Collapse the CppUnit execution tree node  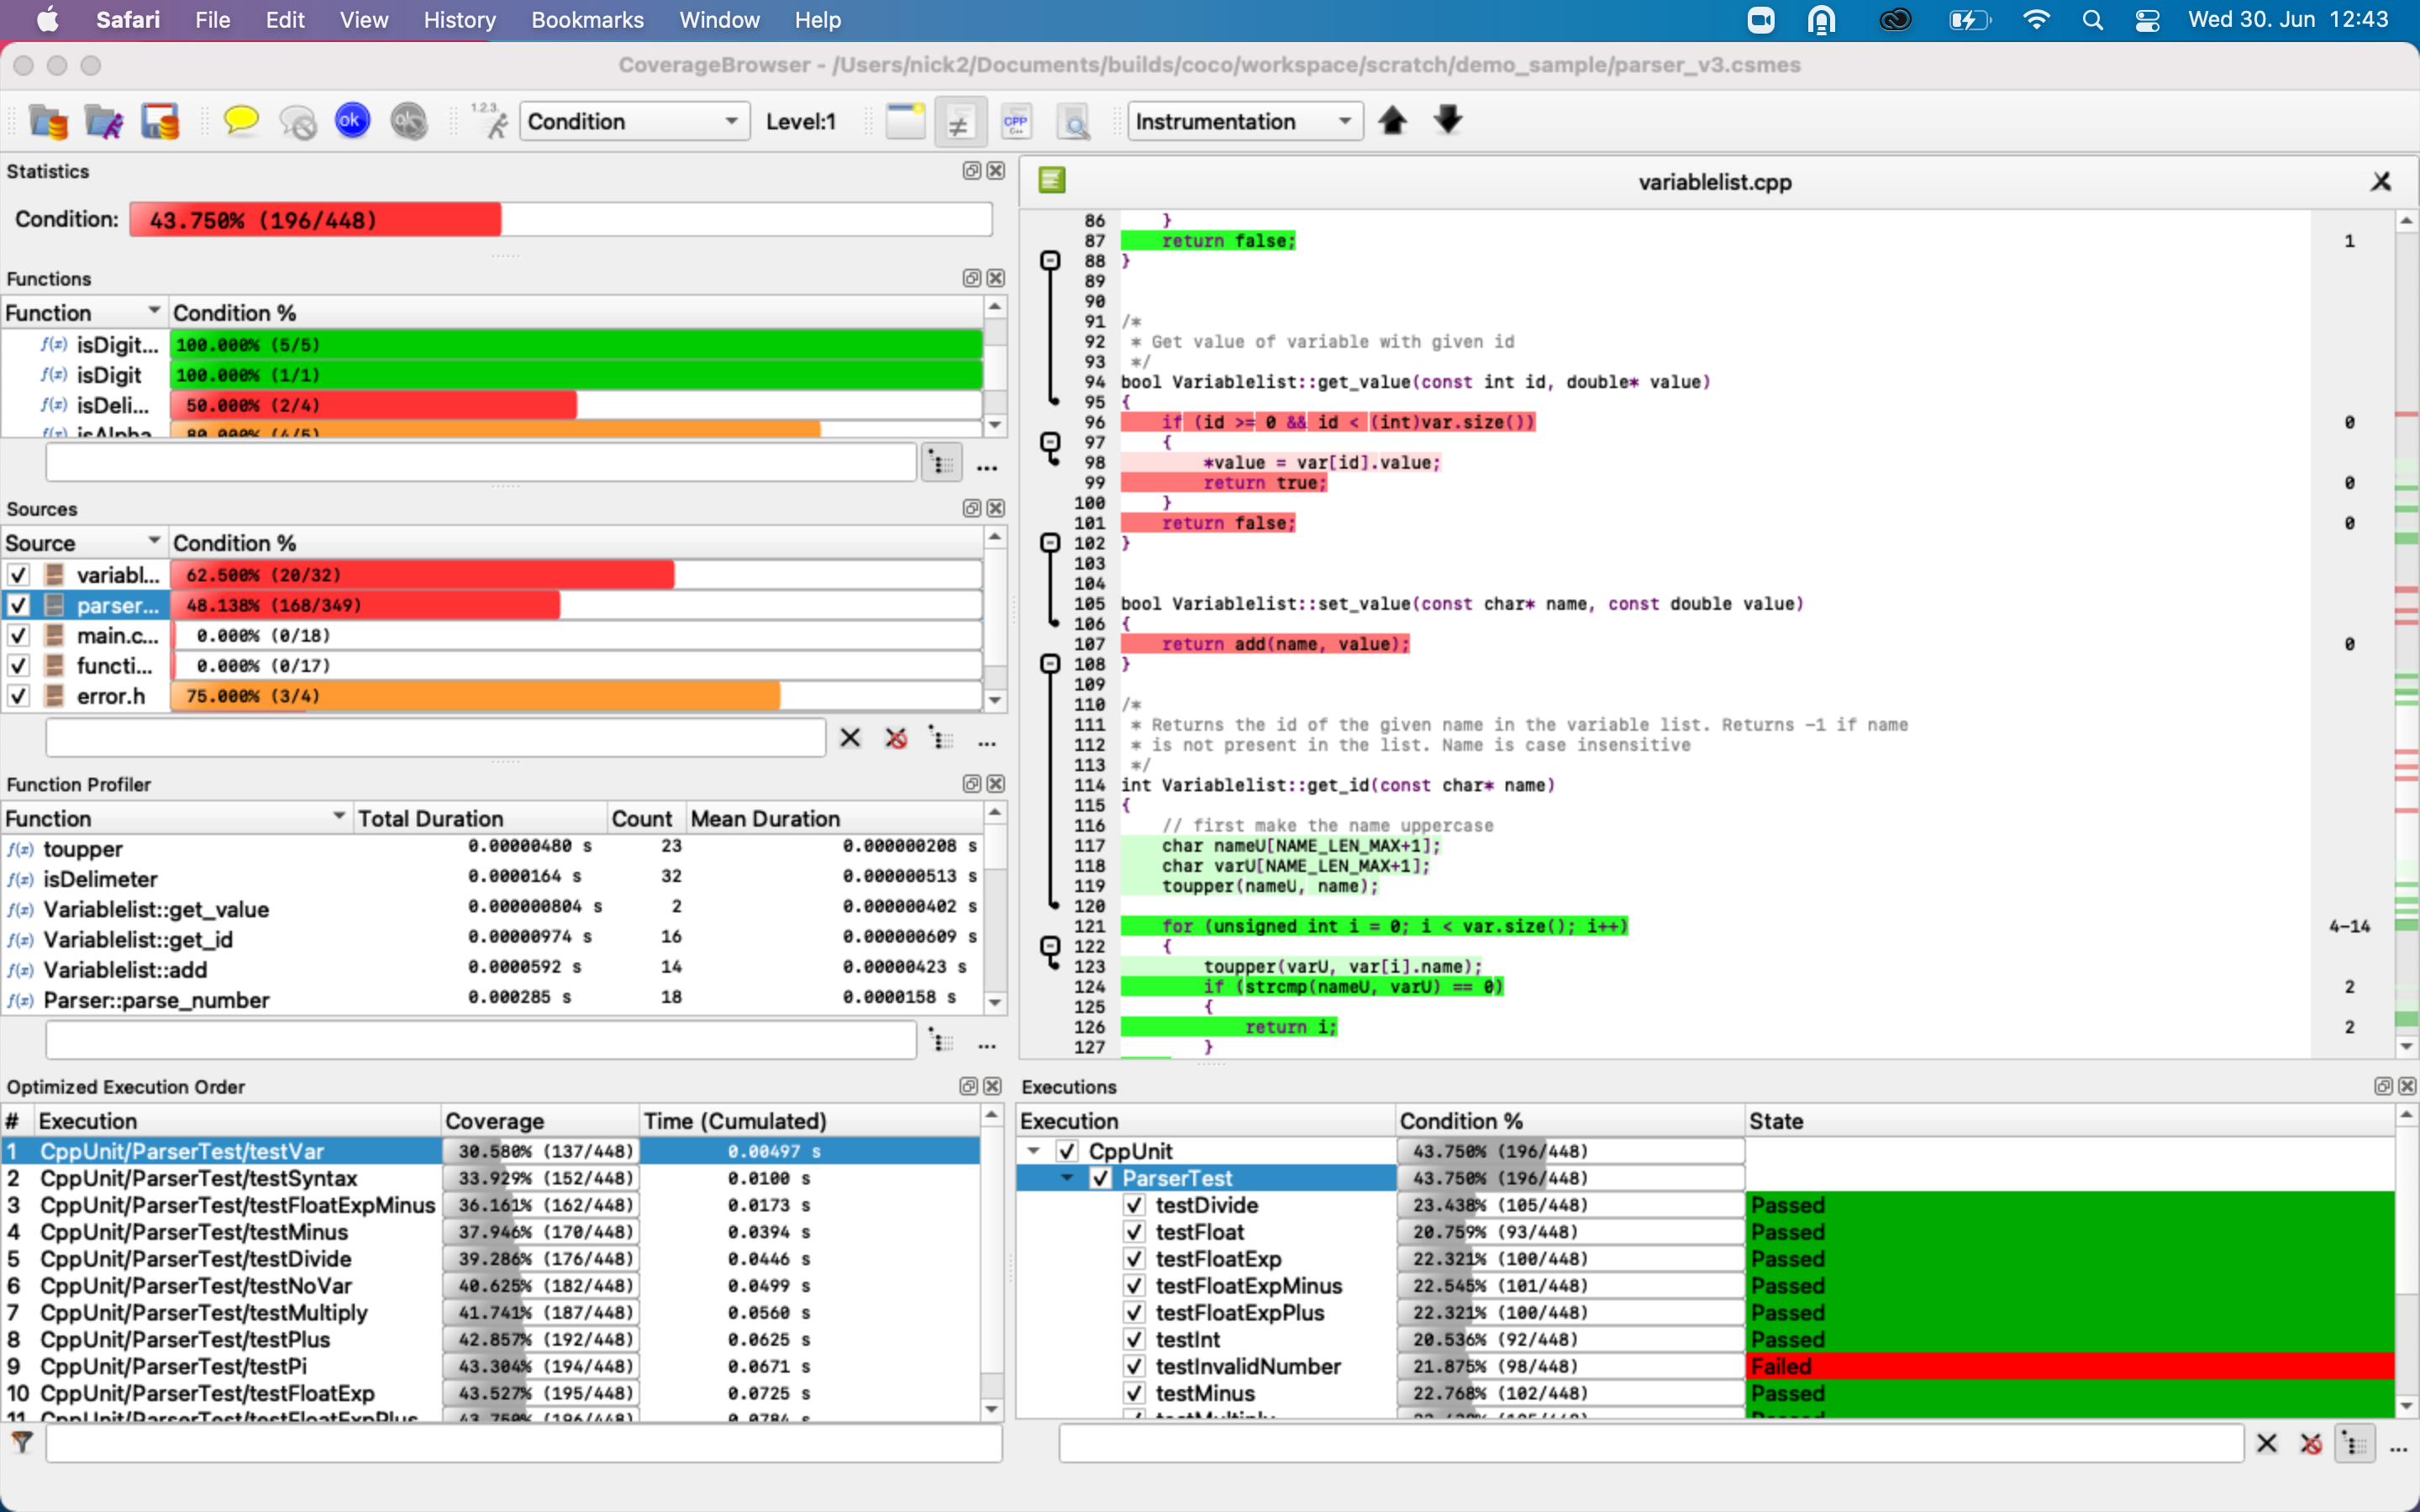point(1034,1151)
